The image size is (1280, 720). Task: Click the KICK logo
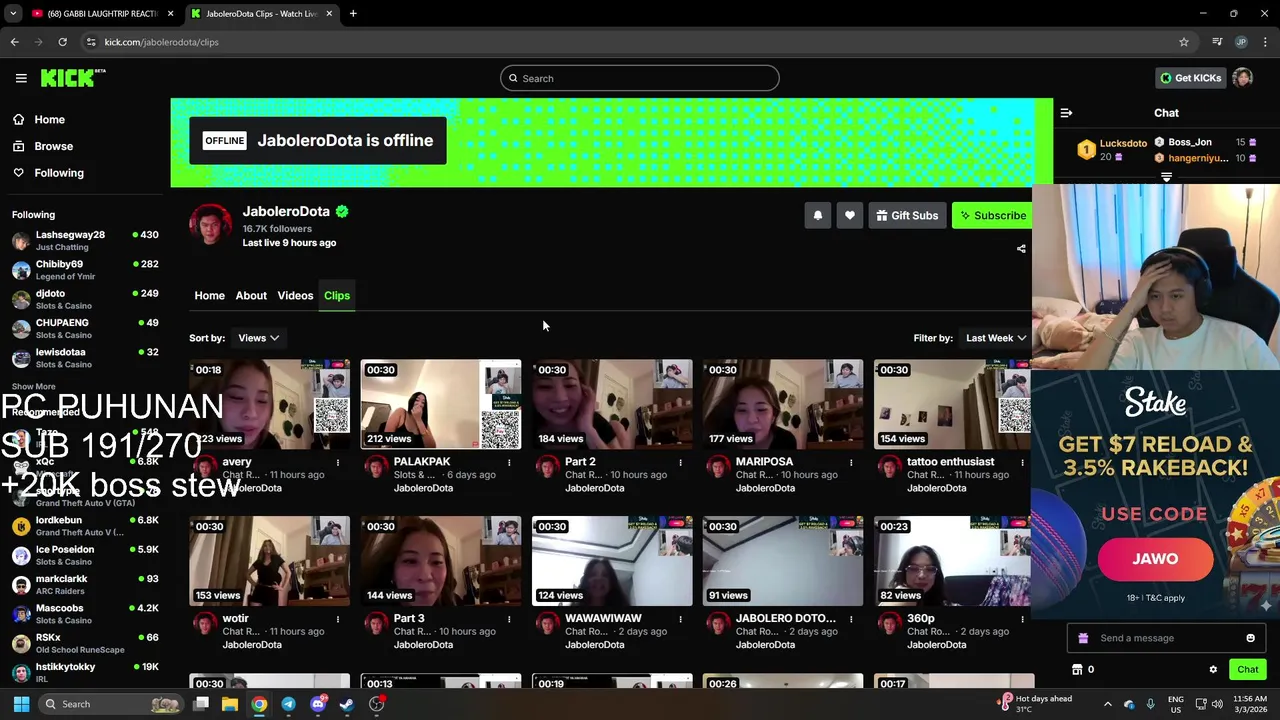[72, 78]
